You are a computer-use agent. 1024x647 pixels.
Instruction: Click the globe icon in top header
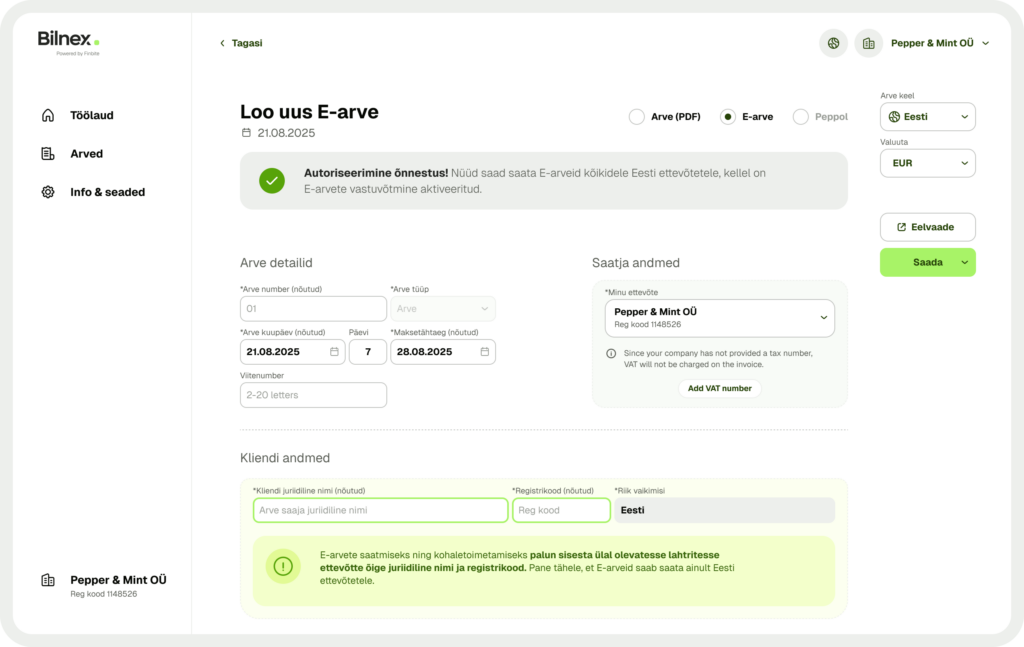[x=833, y=43]
